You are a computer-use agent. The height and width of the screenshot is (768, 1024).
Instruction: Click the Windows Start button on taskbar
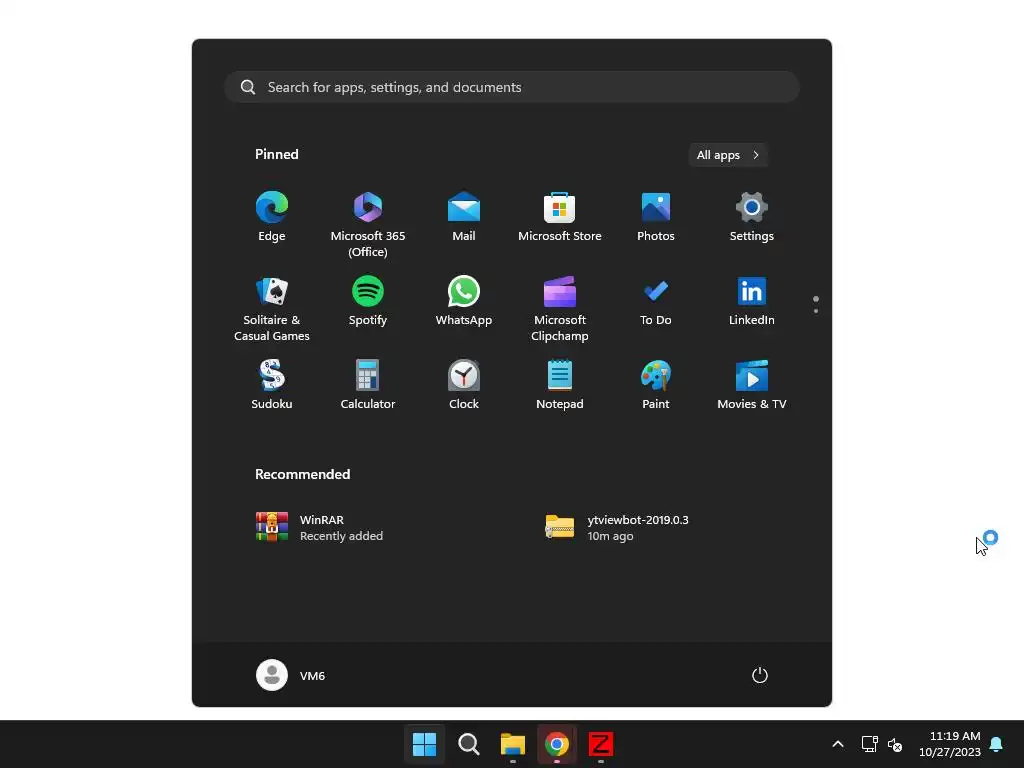[x=424, y=744]
